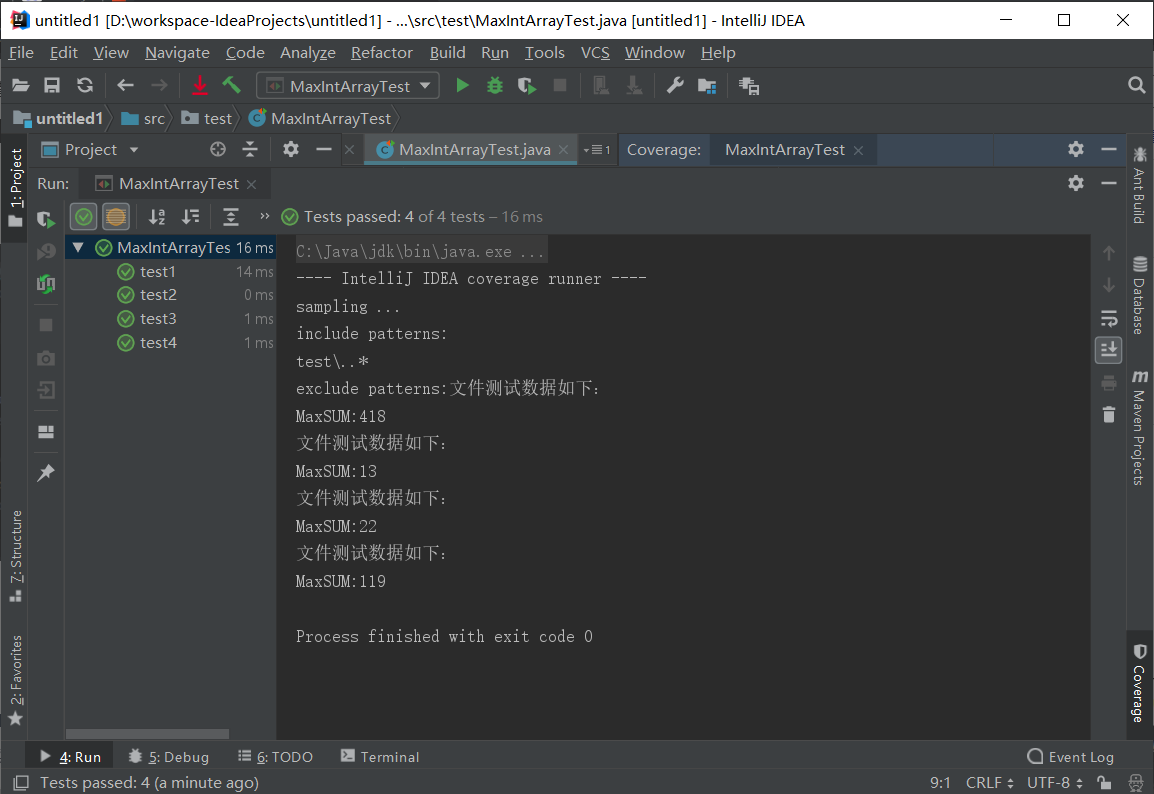Open the 6: TODO tool window

click(276, 756)
